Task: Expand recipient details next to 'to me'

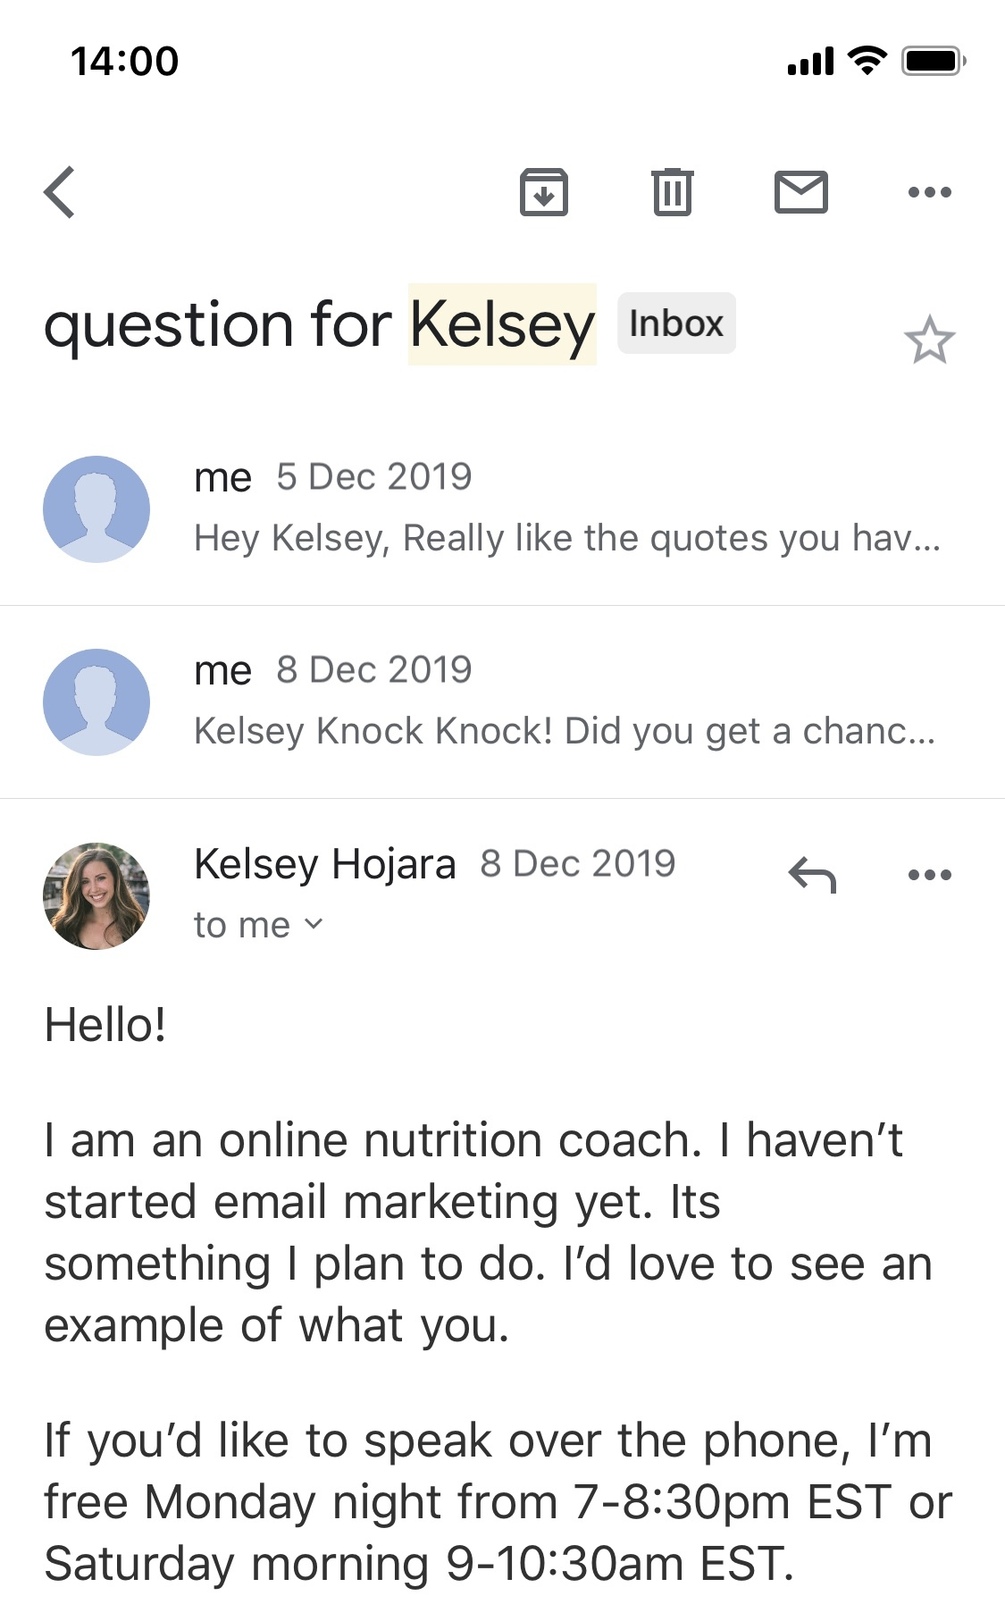Action: click(x=313, y=924)
